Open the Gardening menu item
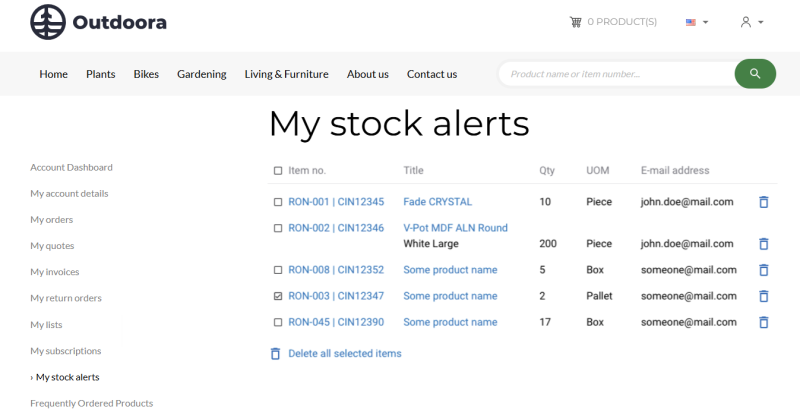800x419 pixels. click(202, 74)
